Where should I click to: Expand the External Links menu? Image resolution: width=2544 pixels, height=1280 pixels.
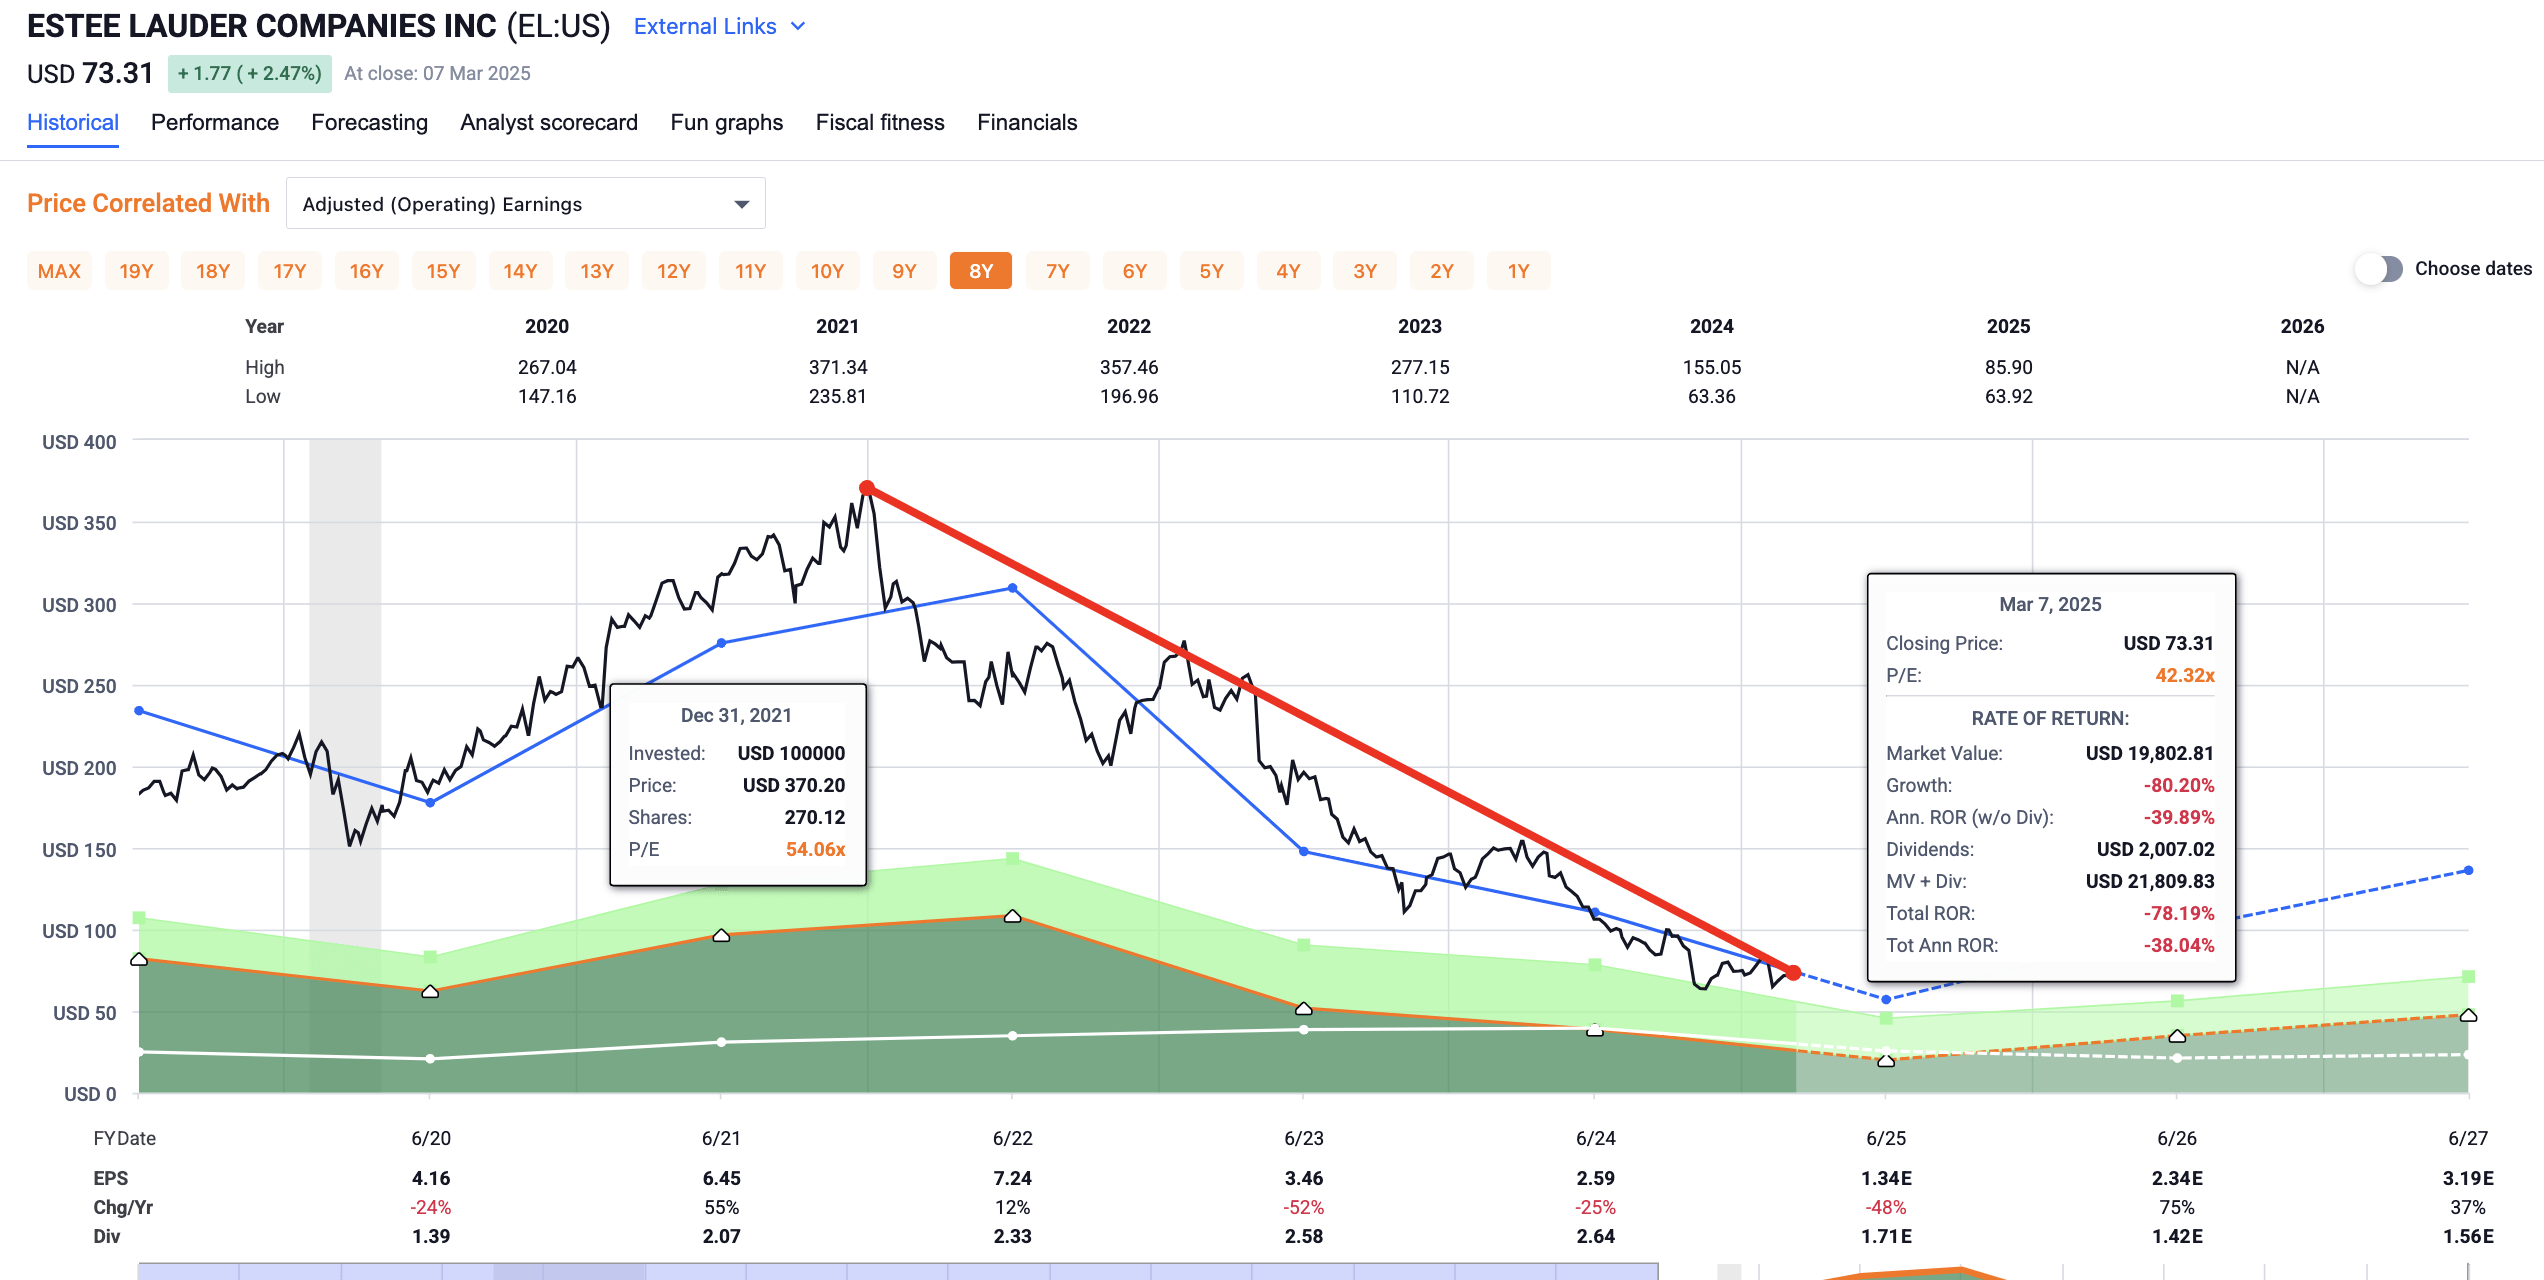[x=706, y=27]
